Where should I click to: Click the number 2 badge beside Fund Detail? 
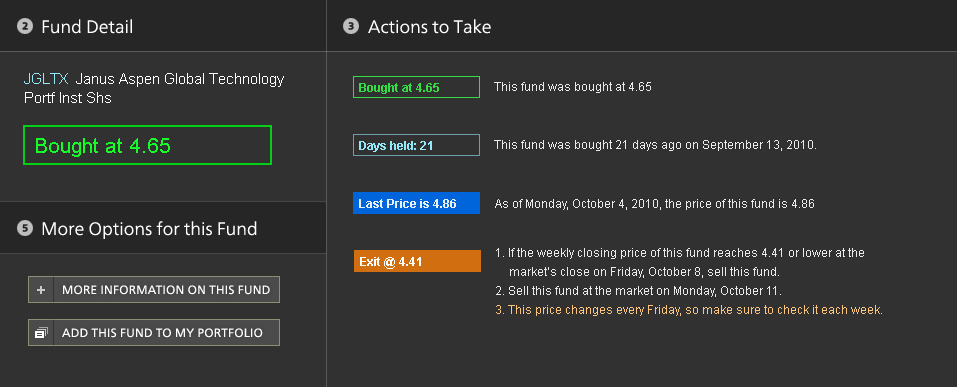pos(24,26)
